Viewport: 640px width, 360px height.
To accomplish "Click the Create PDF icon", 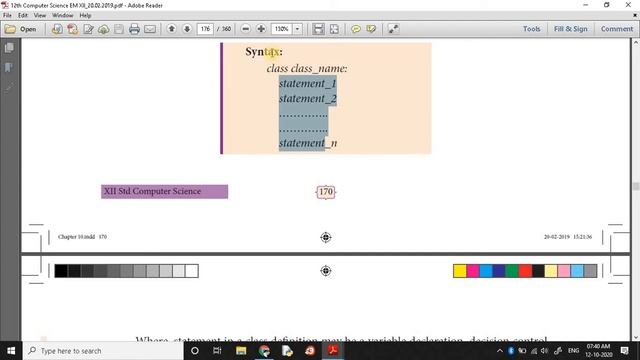I will [x=73, y=29].
